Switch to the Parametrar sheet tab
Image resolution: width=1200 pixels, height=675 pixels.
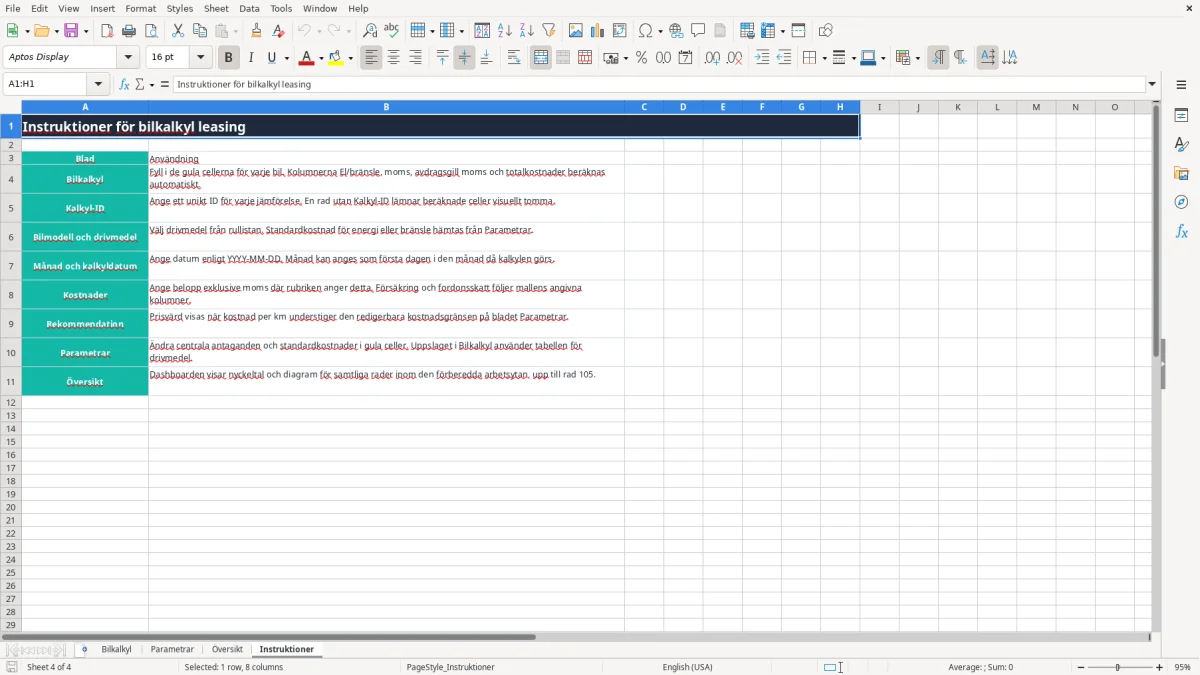172,650
